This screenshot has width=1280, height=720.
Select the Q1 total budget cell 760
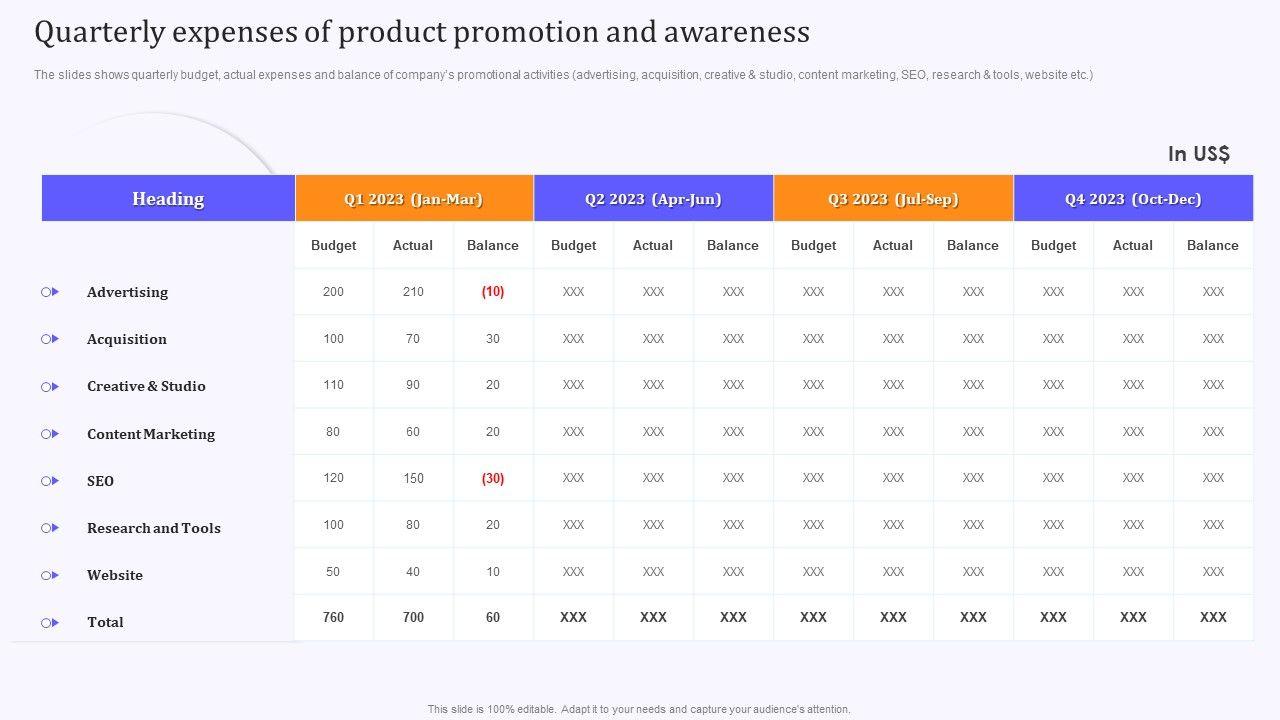[333, 617]
